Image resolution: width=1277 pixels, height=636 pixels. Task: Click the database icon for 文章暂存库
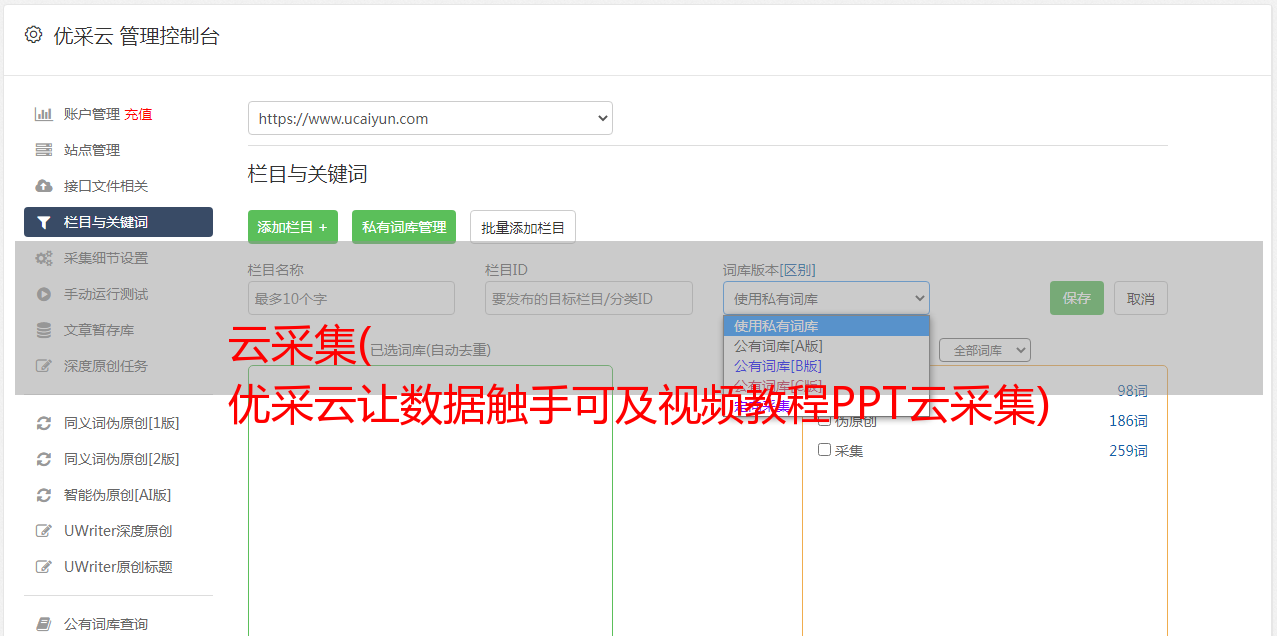(44, 330)
